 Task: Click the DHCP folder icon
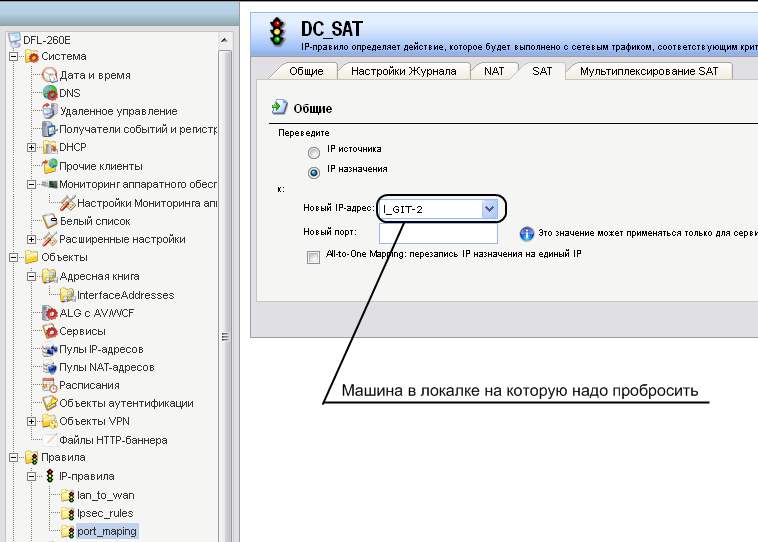coord(50,147)
